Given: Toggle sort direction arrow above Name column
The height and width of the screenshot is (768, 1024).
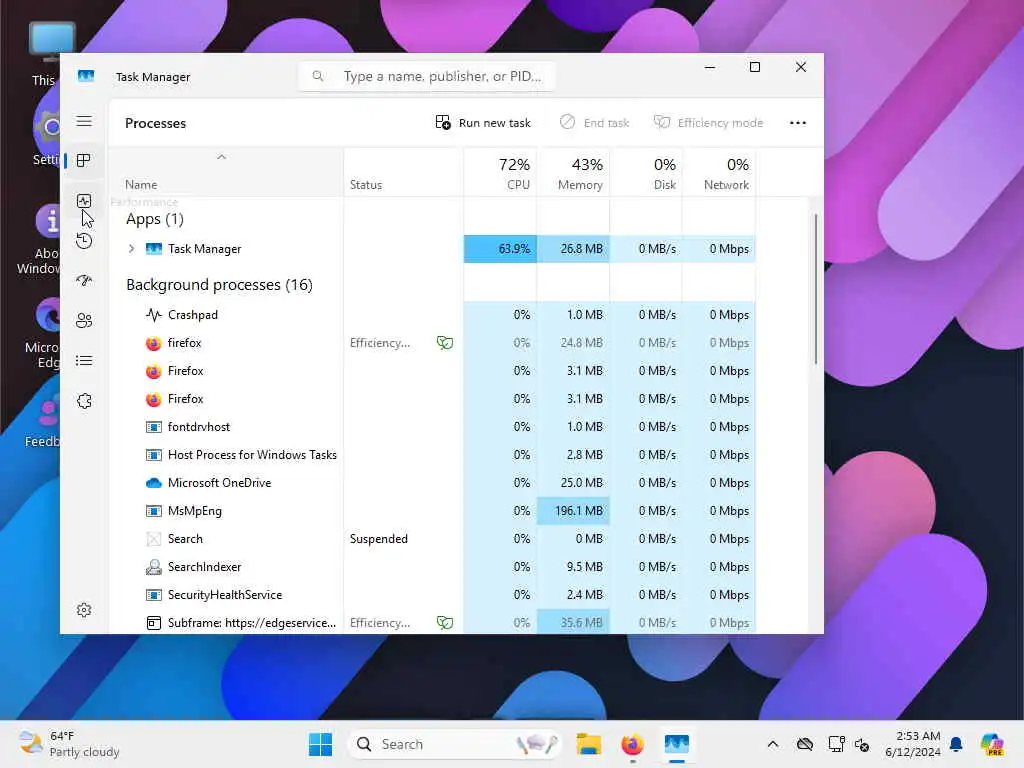Looking at the screenshot, I should [x=221, y=157].
